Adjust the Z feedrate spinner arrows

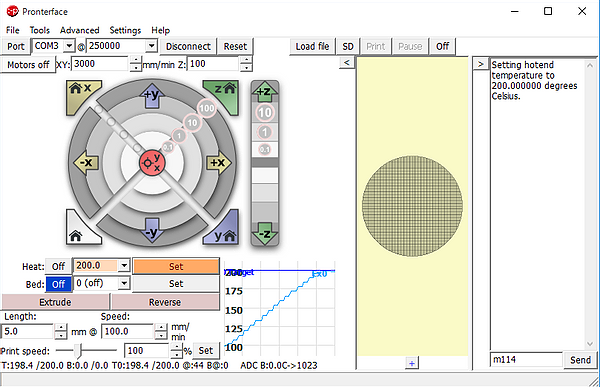coord(246,64)
